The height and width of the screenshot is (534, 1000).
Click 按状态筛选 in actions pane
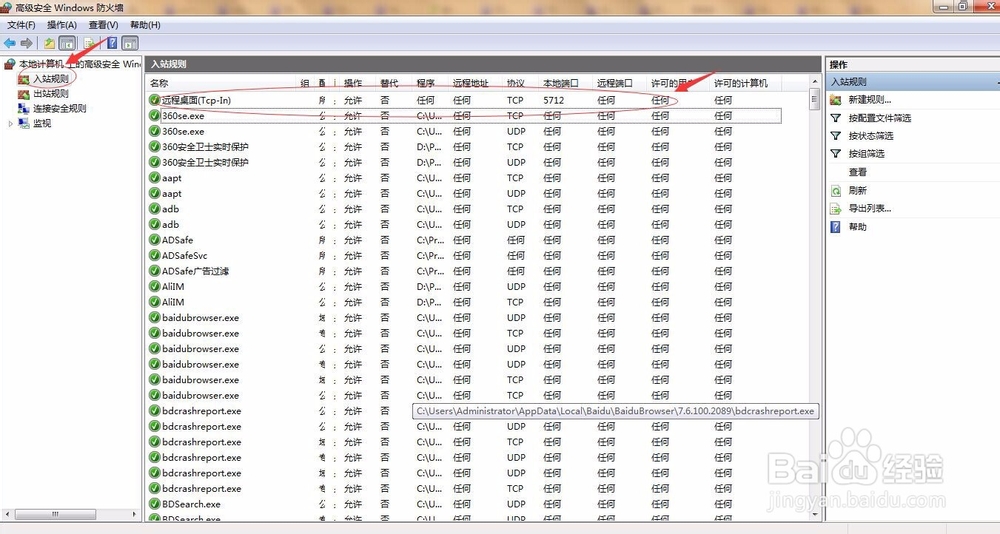click(871, 136)
